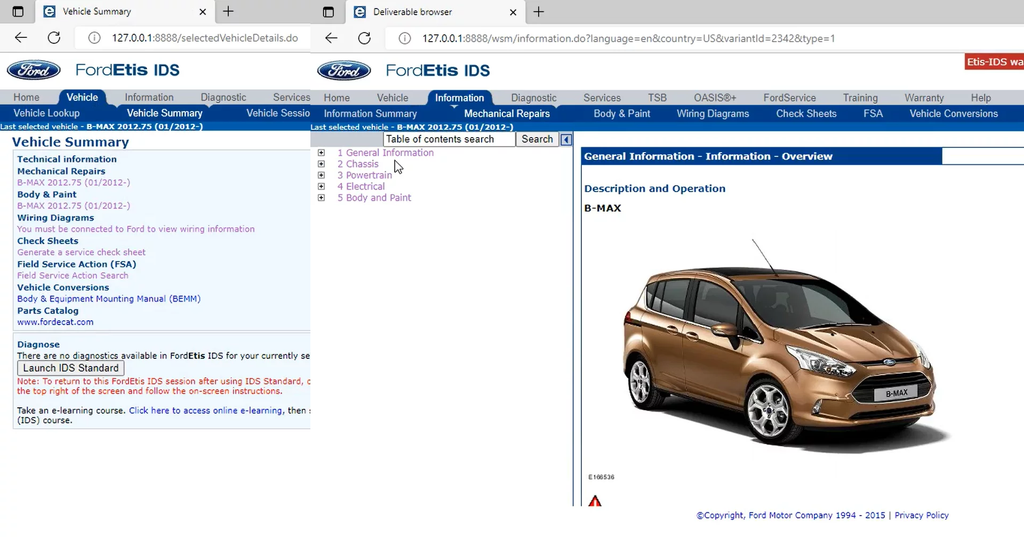Open the www.fordecat.com parts catalog link
1024x537 pixels.
click(55, 322)
